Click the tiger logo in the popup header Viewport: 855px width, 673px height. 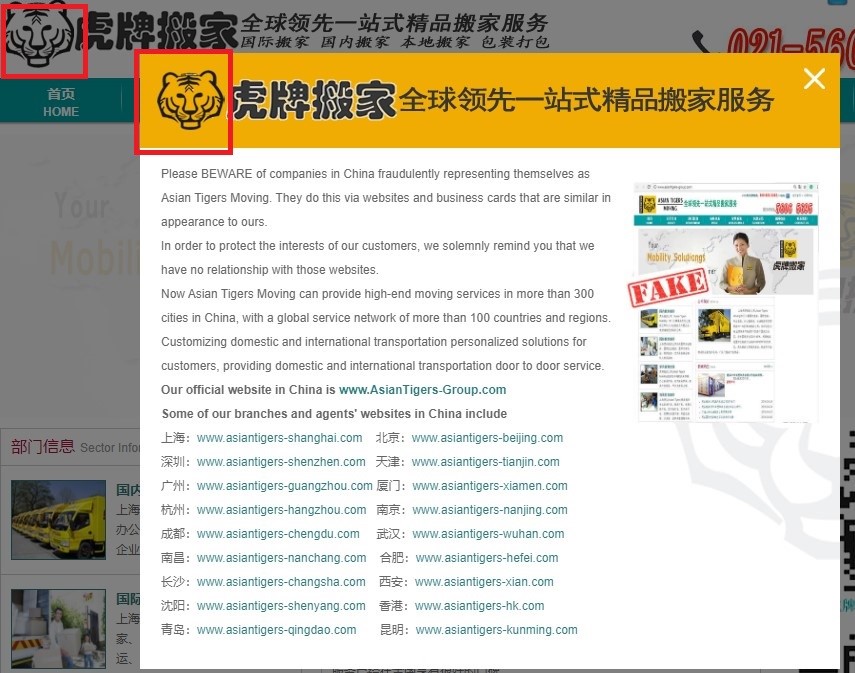coord(190,101)
